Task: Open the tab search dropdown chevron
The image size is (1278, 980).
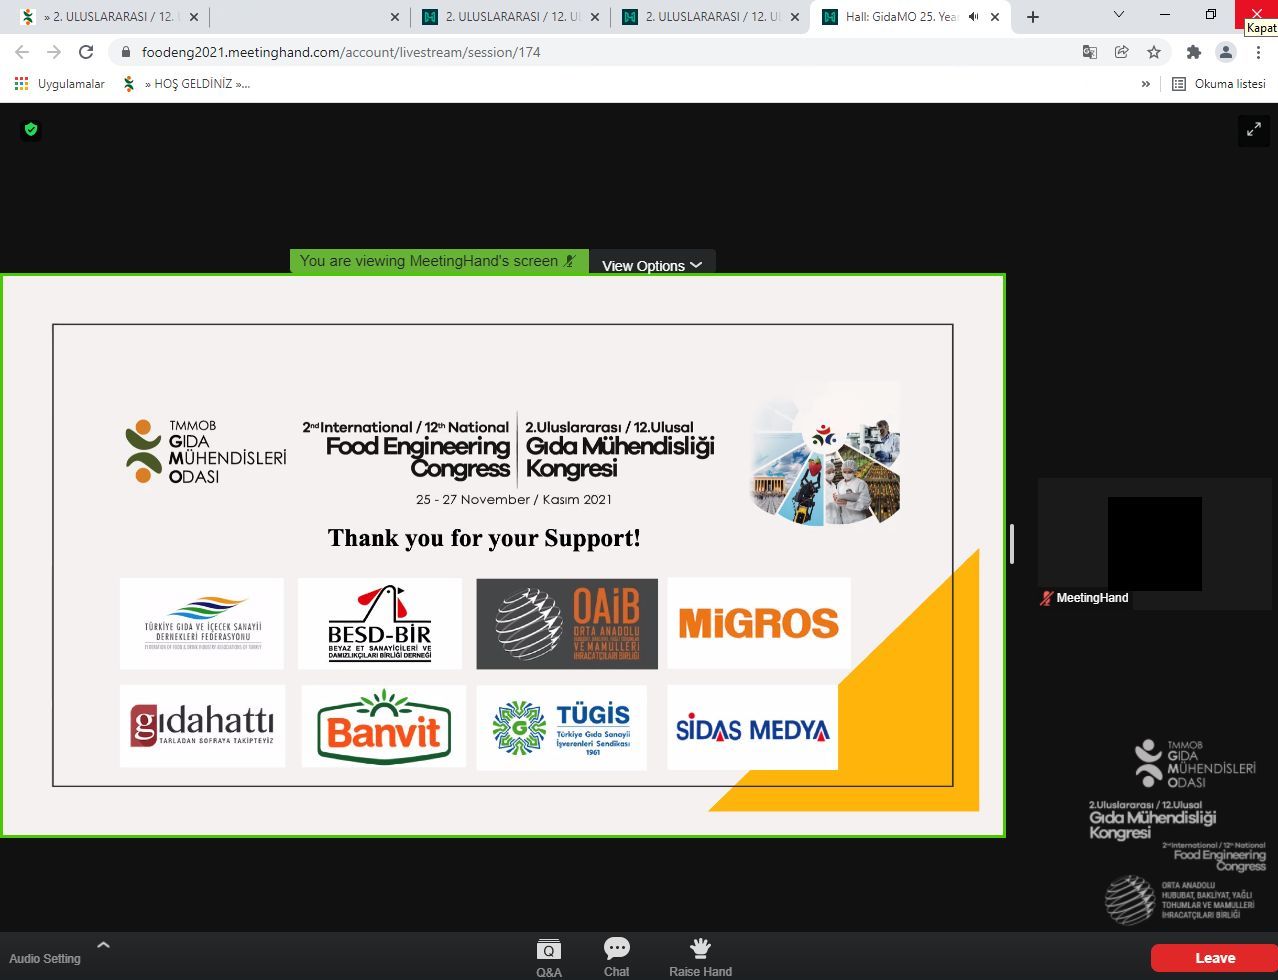Action: tap(1119, 15)
